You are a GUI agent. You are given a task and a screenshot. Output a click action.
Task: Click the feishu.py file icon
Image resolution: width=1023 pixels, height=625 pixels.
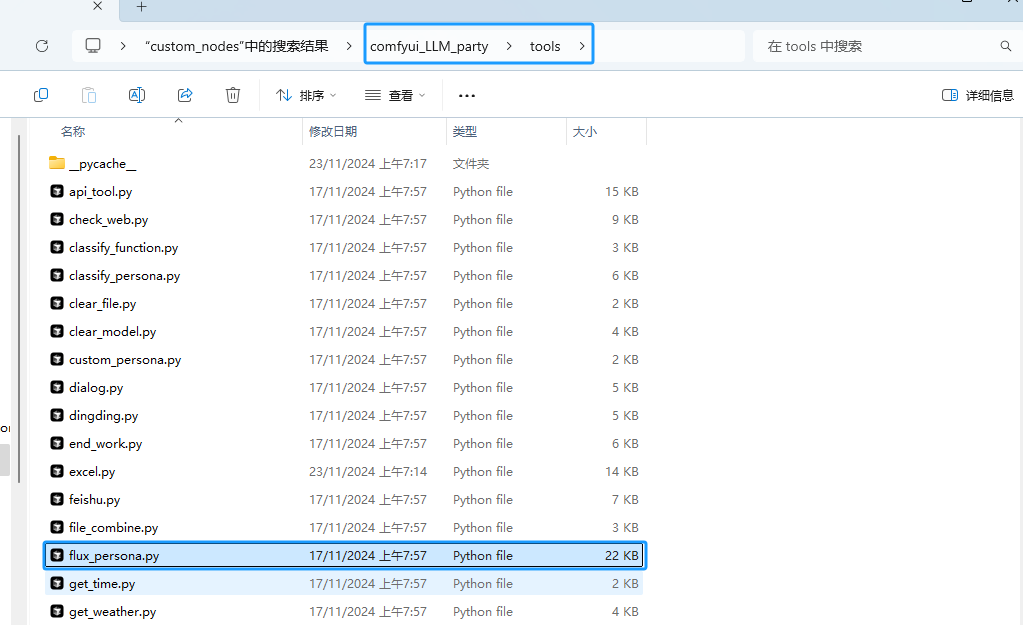coord(57,500)
